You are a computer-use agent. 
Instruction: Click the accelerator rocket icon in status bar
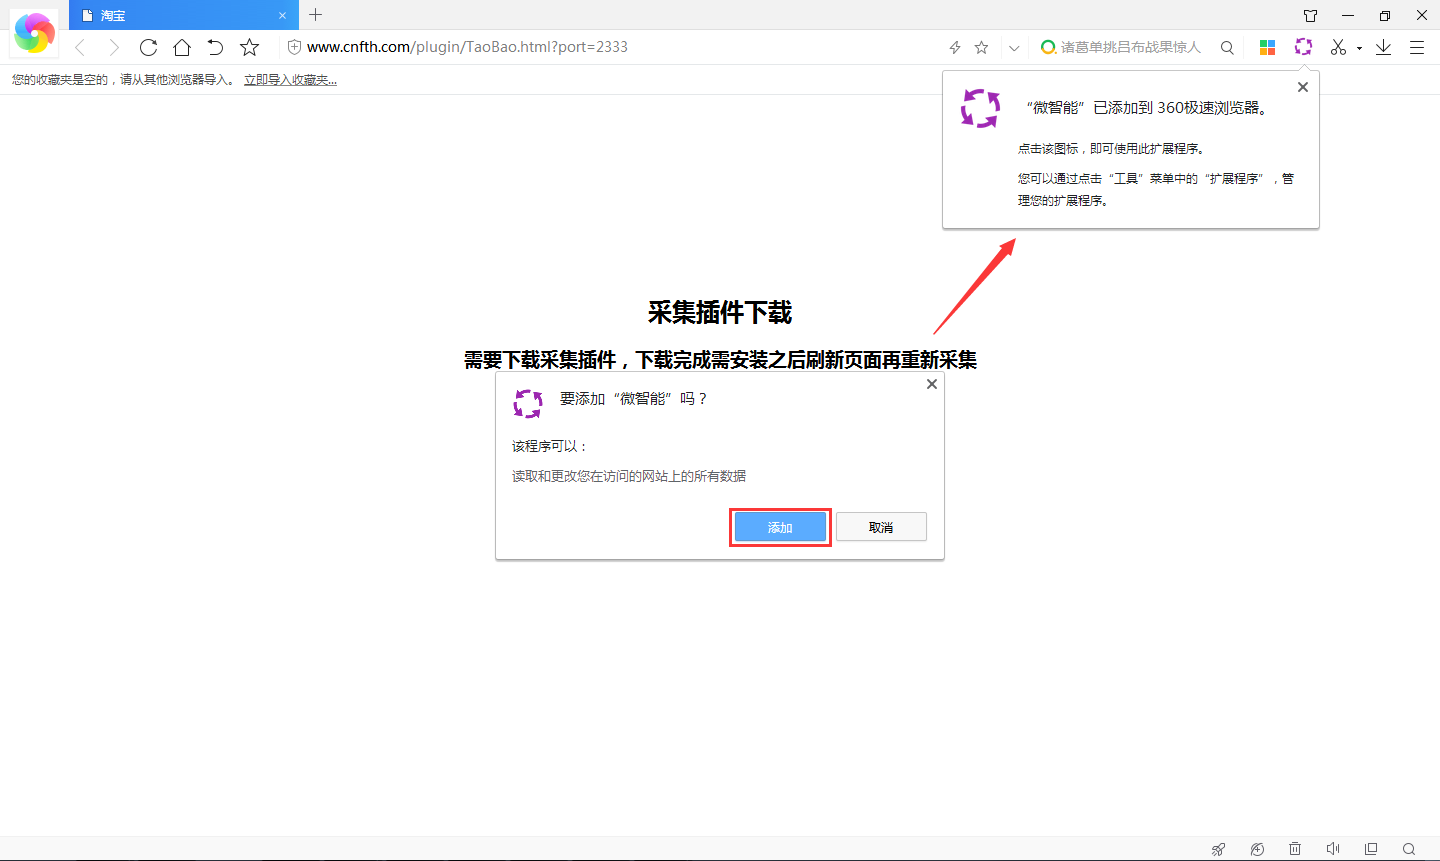click(x=1218, y=849)
